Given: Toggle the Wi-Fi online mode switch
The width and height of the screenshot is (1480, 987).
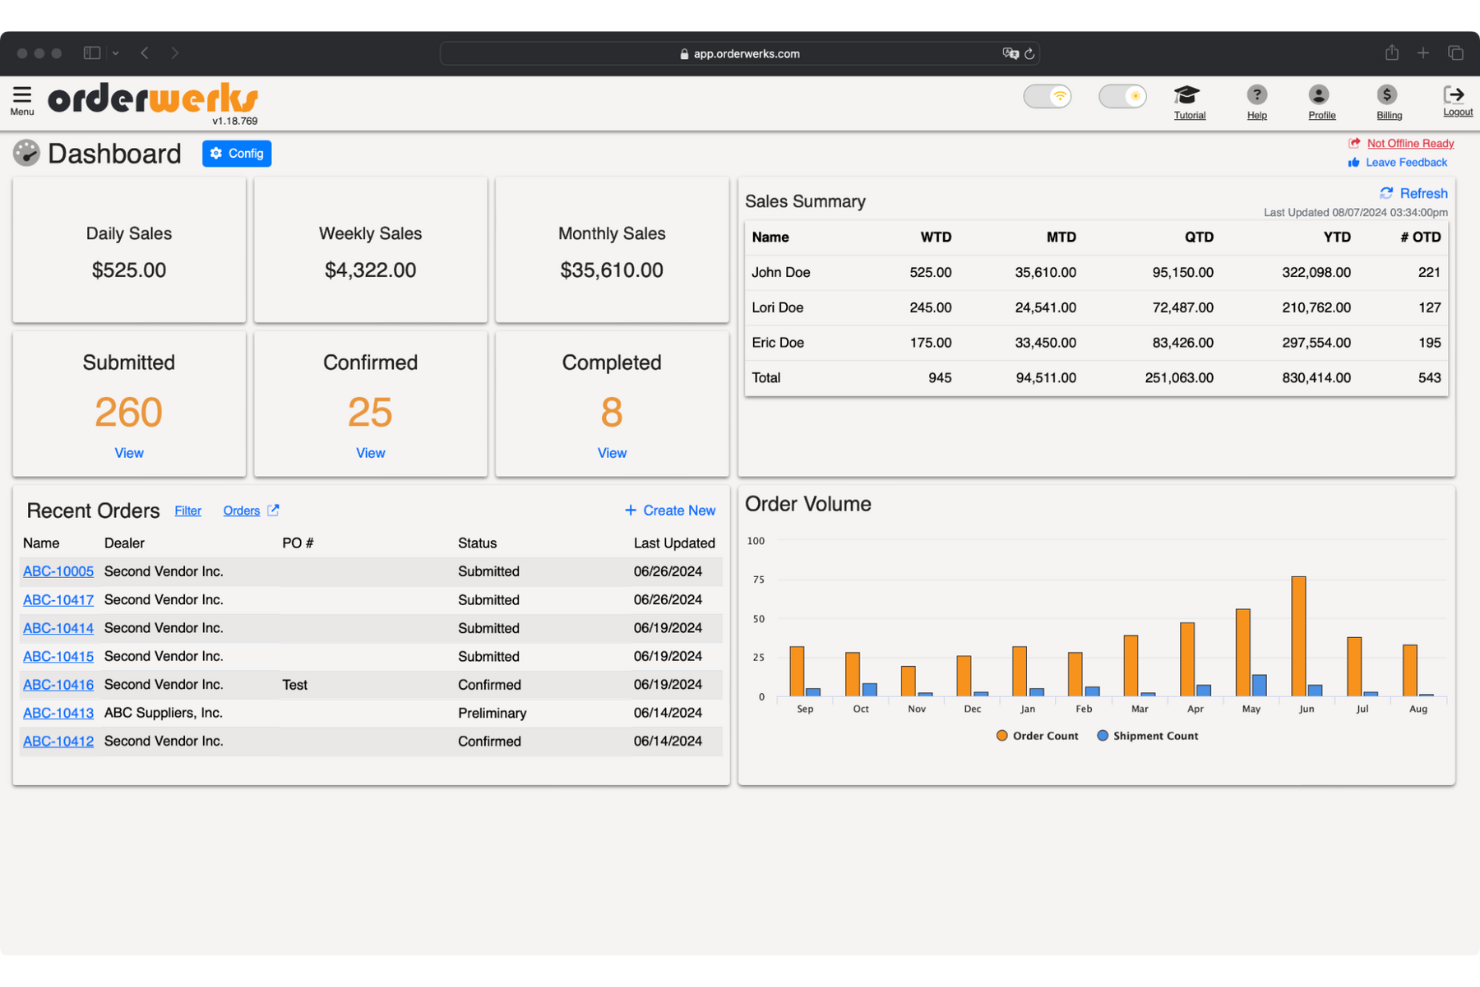Looking at the screenshot, I should (x=1047, y=96).
